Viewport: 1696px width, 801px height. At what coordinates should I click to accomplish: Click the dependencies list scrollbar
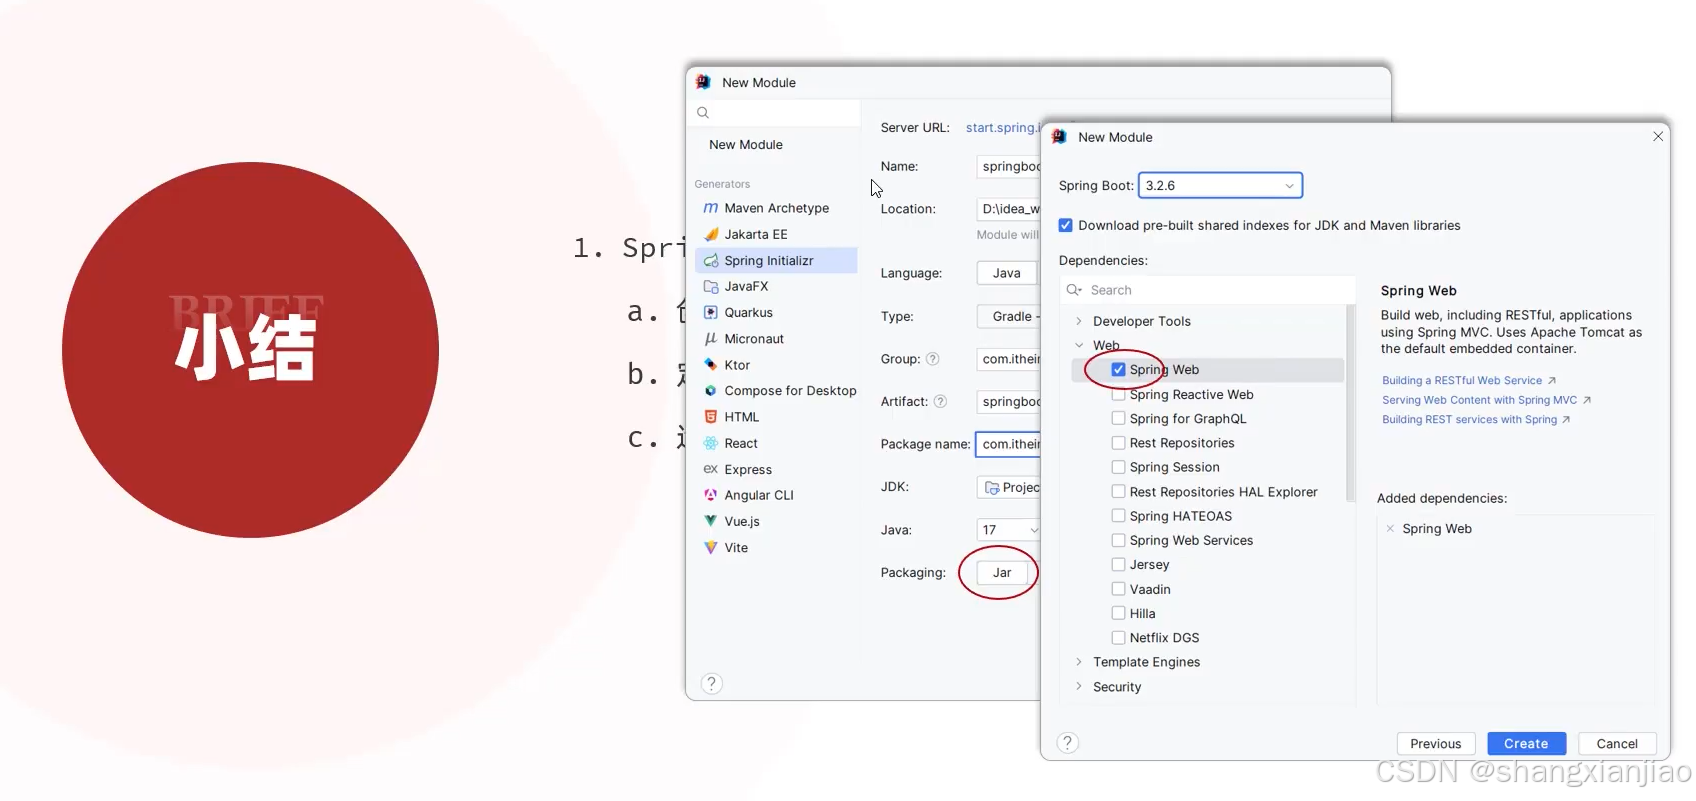coord(1350,404)
